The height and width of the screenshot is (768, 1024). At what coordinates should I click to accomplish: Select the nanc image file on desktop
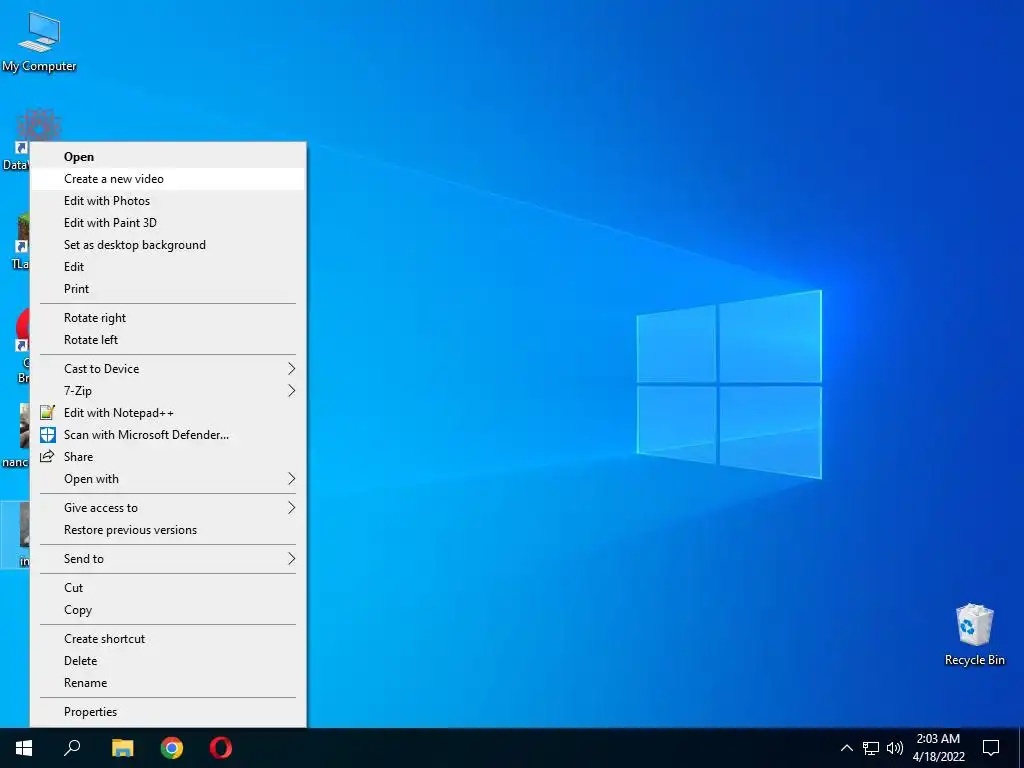(x=16, y=436)
